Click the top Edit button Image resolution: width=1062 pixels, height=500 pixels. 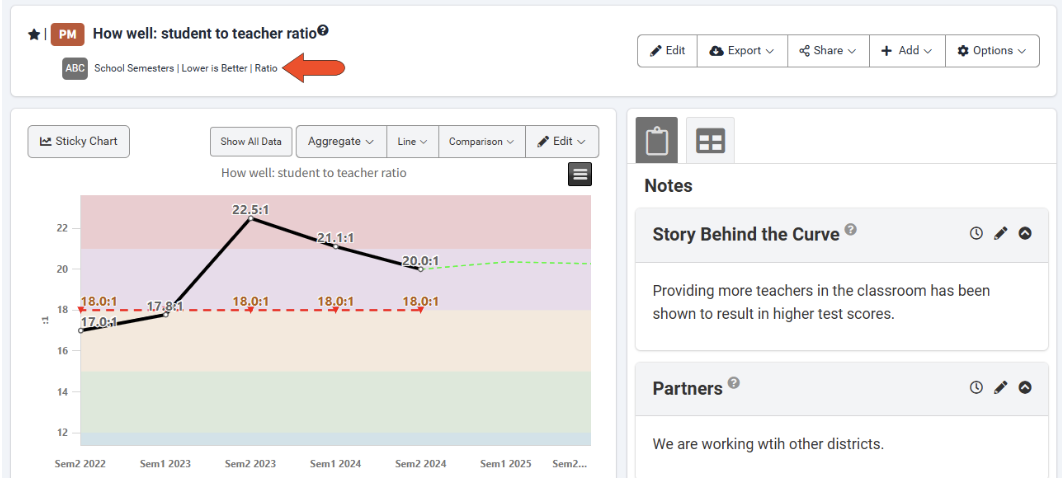pyautogui.click(x=667, y=51)
